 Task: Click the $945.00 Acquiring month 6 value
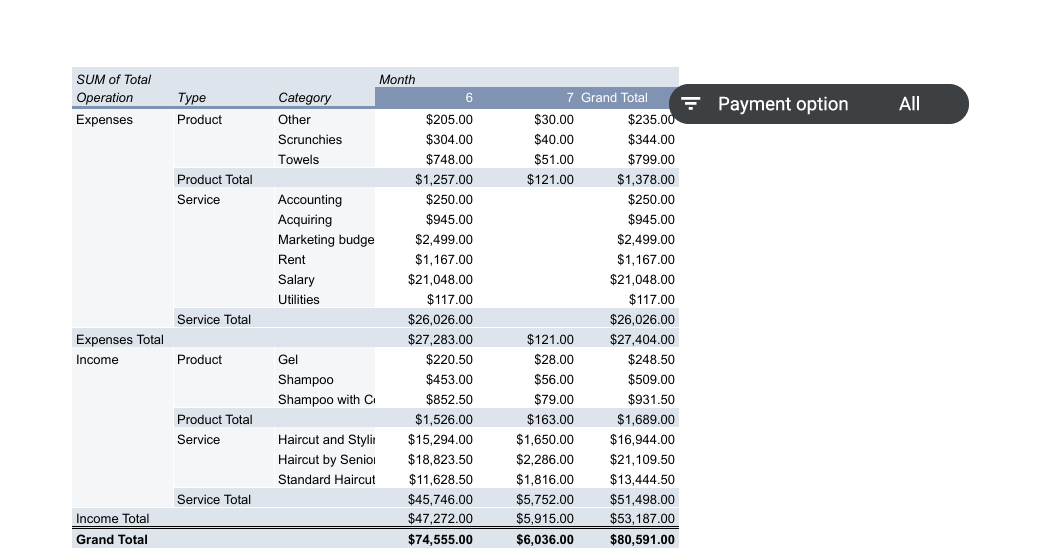[449, 219]
